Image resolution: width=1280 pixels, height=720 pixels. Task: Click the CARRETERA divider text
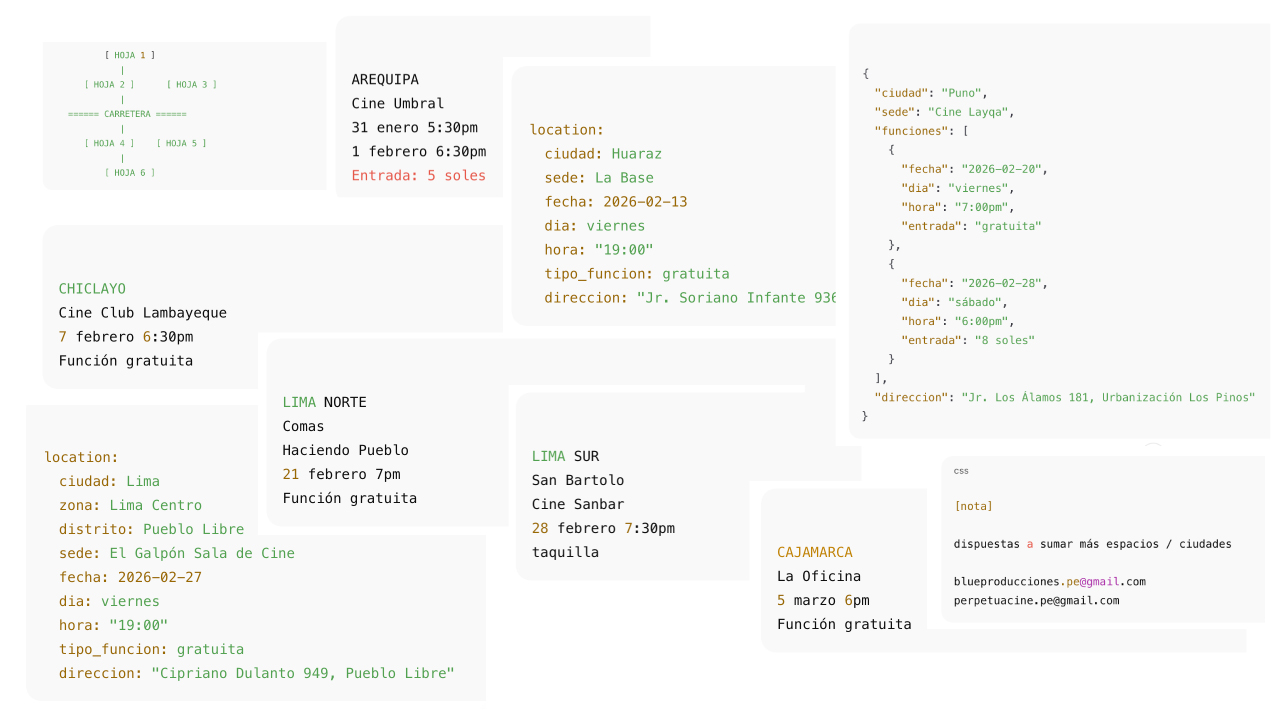coord(127,114)
